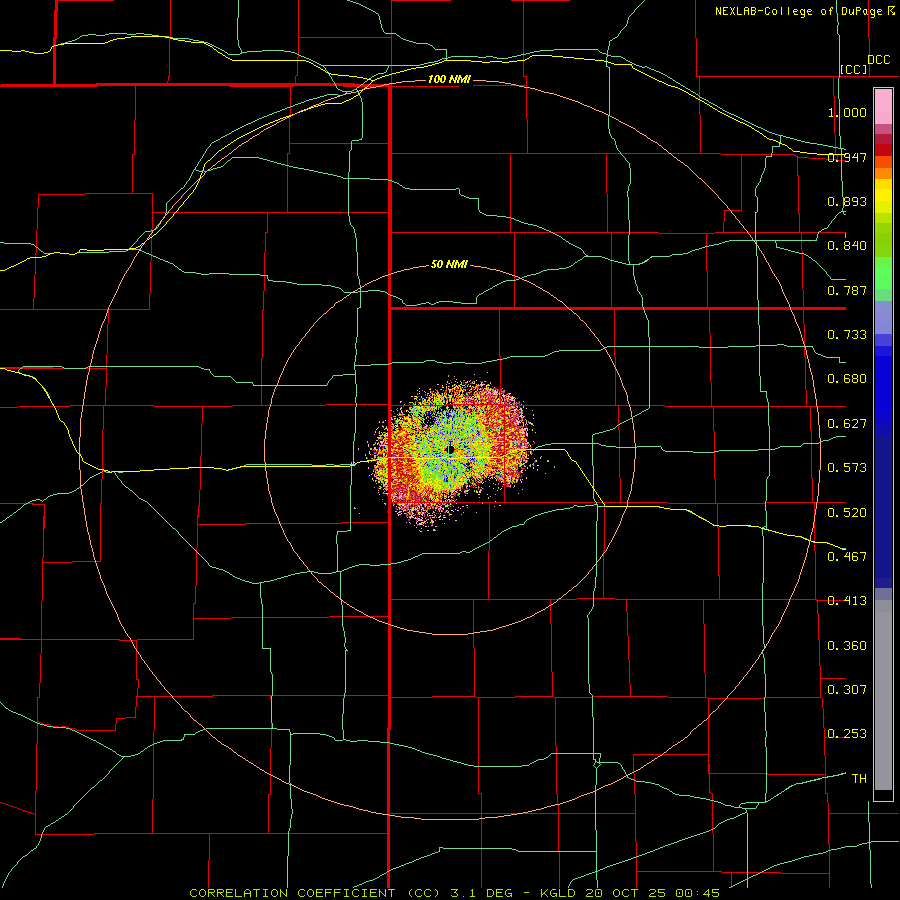The width and height of the screenshot is (900, 900).
Task: Click the KGLD station identifier in the caption
Action: point(560,893)
